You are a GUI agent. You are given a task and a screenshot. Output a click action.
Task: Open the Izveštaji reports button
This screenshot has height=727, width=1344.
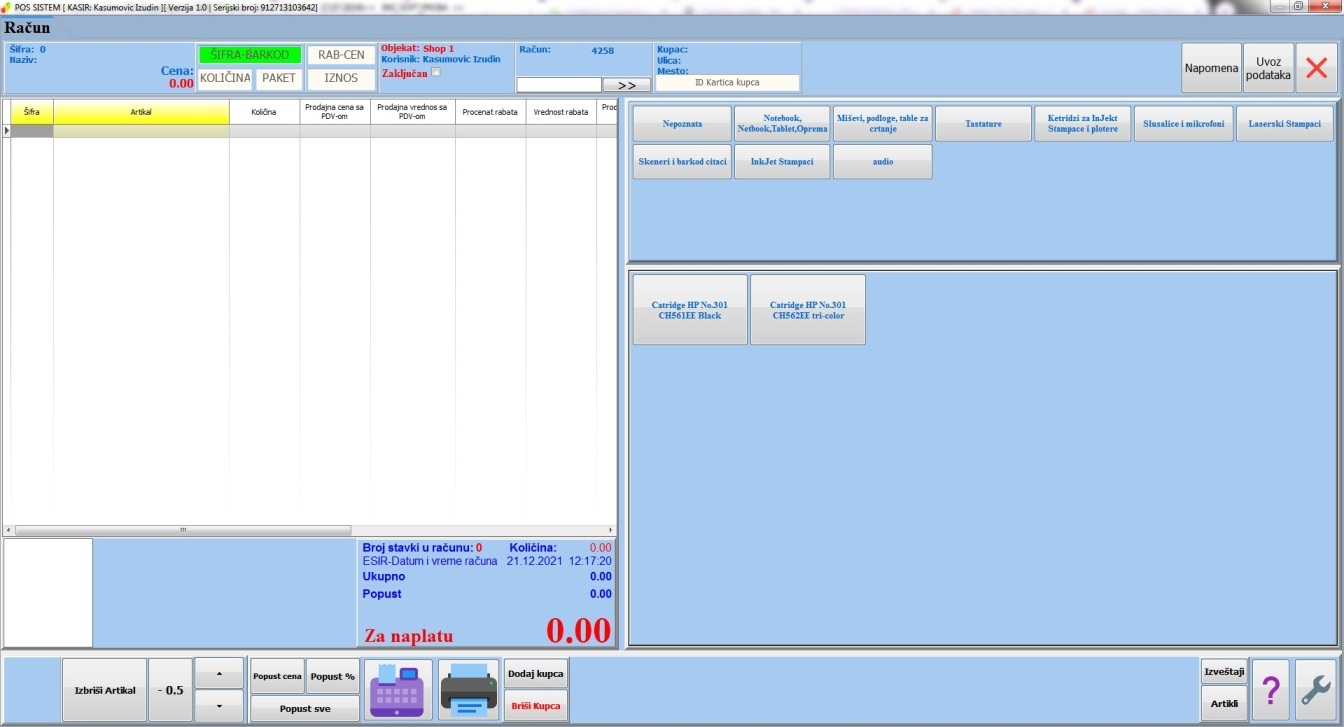(1224, 672)
